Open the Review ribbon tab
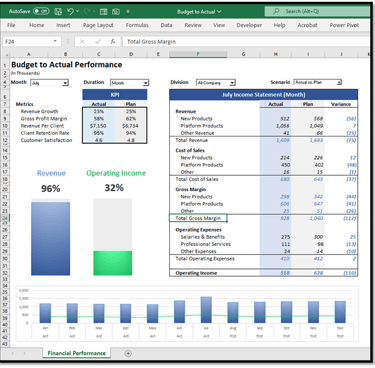 pos(193,25)
